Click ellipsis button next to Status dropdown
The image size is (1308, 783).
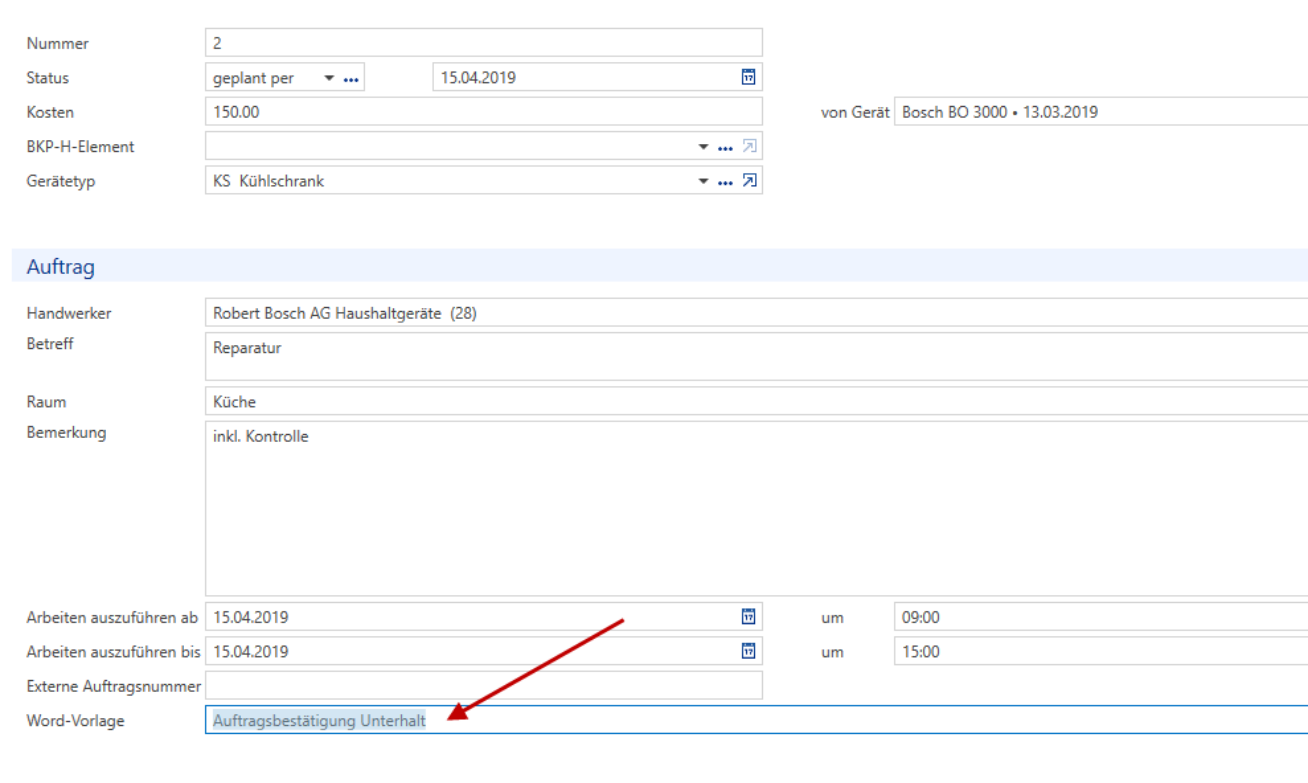351,78
